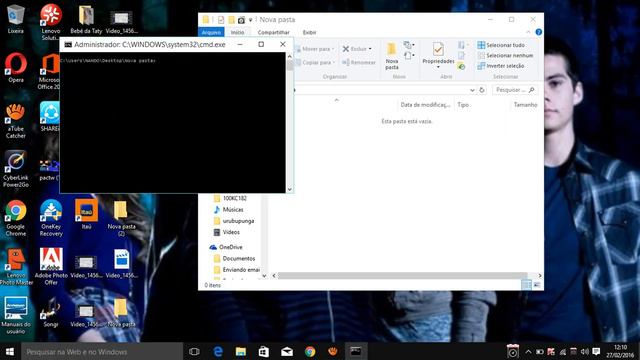Open the Excluir dropdown arrow
The height and width of the screenshot is (360, 640).
coord(370,49)
